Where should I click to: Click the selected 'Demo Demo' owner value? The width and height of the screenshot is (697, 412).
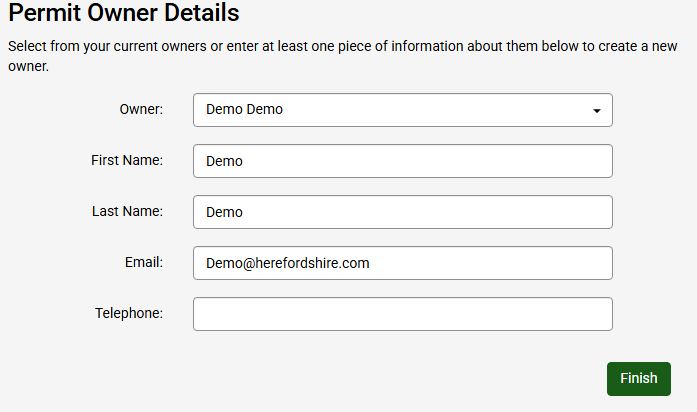tap(244, 110)
